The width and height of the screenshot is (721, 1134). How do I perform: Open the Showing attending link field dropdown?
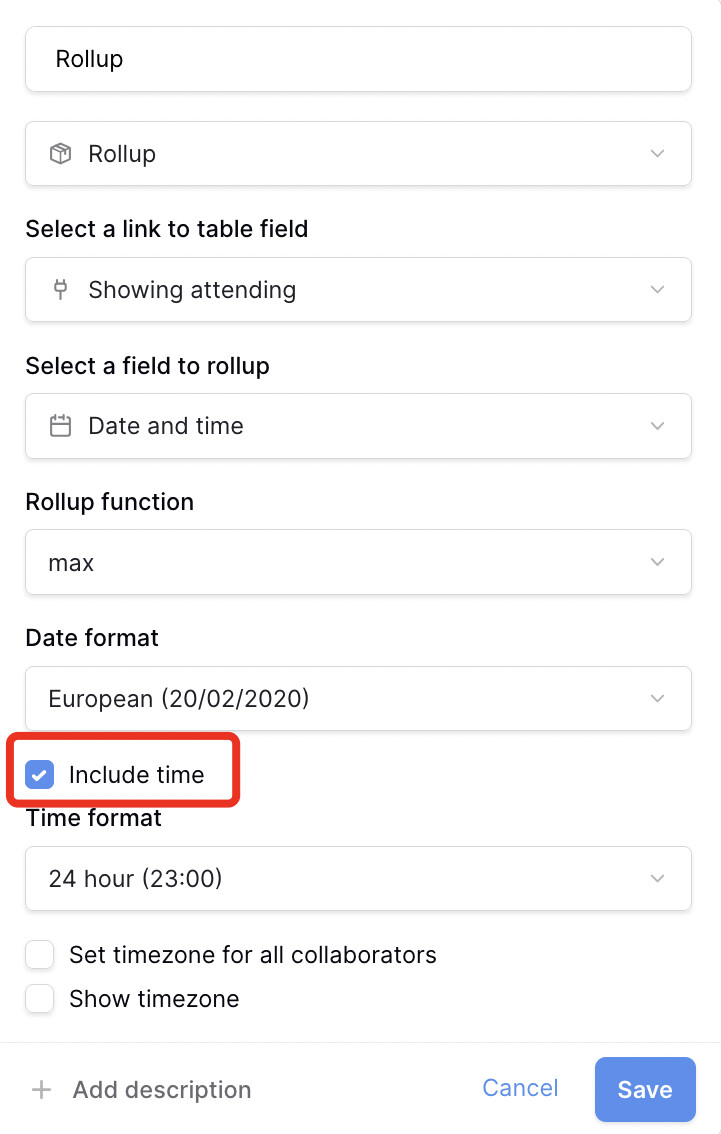tap(359, 289)
